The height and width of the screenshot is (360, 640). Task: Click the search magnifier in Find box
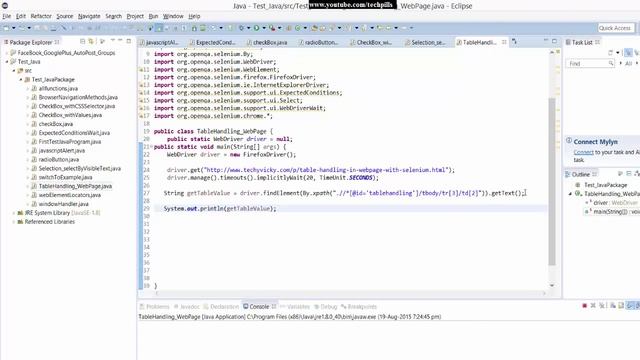[611, 64]
